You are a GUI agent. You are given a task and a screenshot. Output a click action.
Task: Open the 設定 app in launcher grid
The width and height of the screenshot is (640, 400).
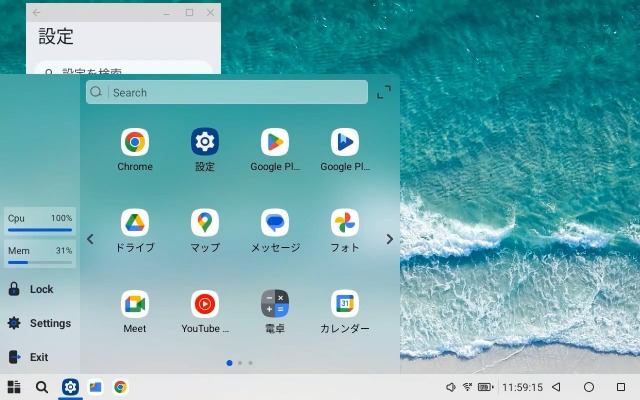click(204, 149)
